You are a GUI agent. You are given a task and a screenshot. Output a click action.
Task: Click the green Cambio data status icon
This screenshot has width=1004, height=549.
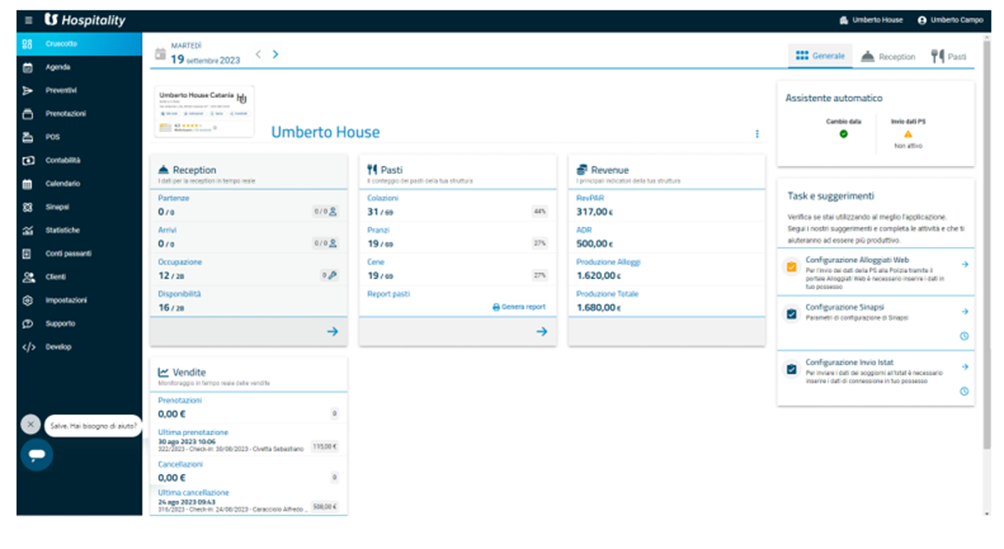tap(843, 134)
